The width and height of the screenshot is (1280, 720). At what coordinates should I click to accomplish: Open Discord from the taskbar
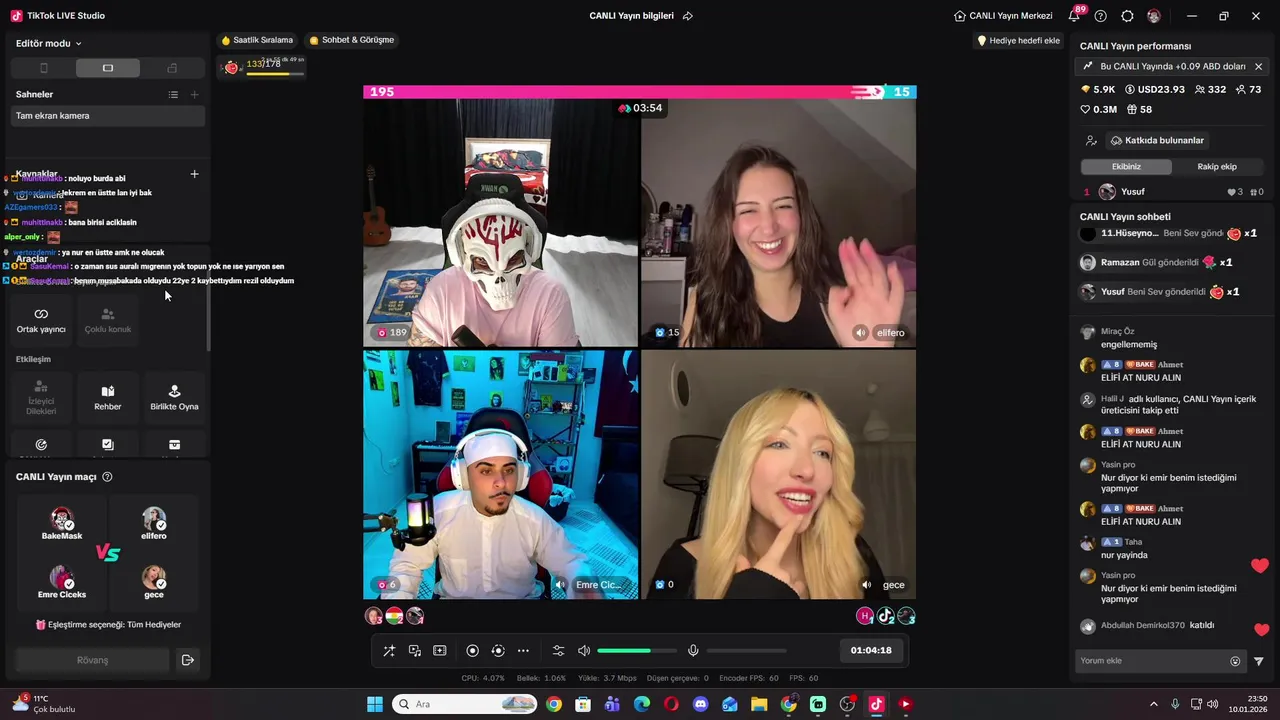point(700,704)
